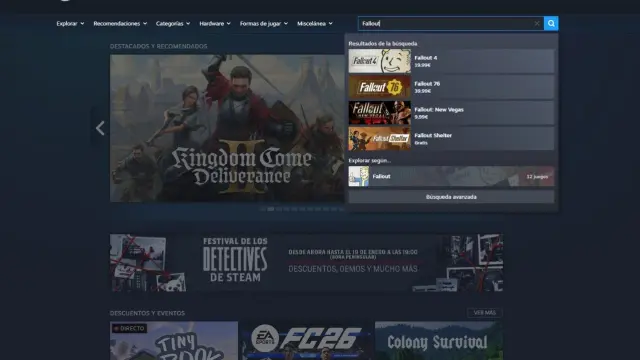Viewport: 640px width, 360px height.
Task: Click Fallout: New Vegas price 9,99€
Action: pyautogui.click(x=421, y=117)
